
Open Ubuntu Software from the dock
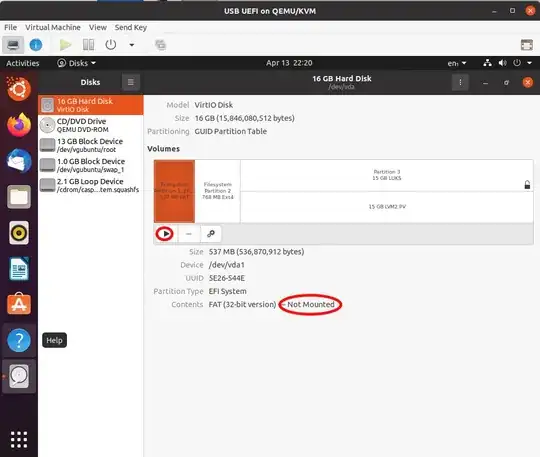(19, 304)
